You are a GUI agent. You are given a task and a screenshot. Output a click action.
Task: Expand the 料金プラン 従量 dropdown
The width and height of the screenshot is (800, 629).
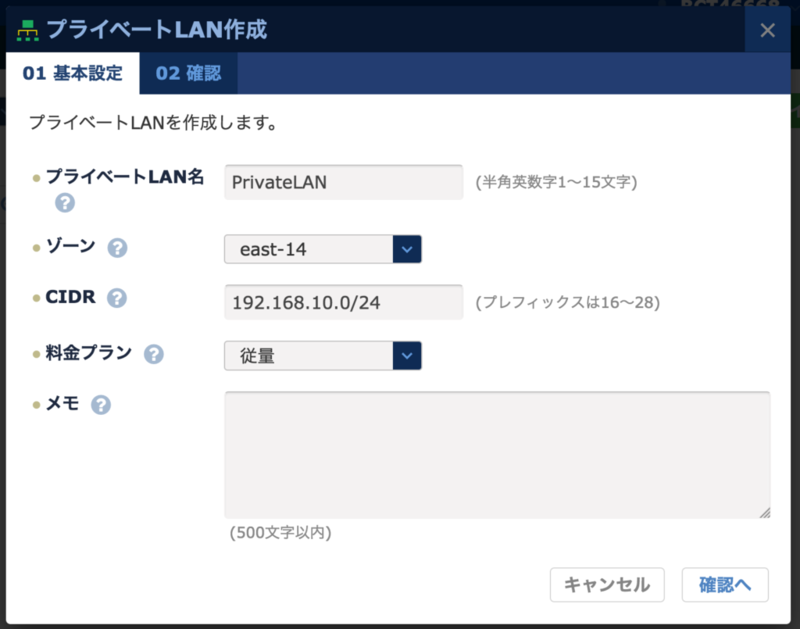tap(310, 355)
